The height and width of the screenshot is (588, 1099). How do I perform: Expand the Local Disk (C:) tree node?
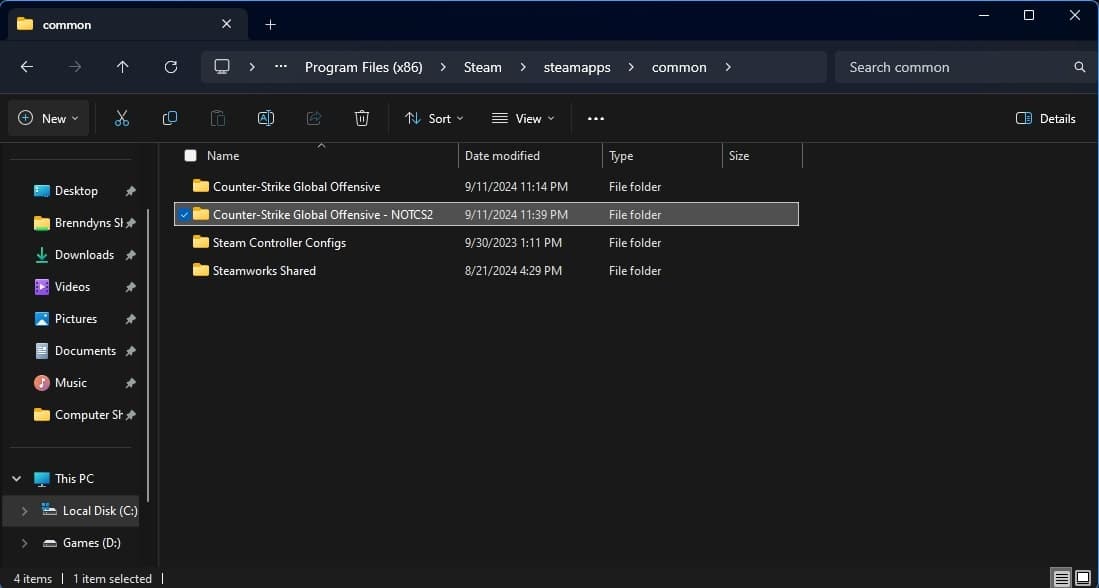(x=24, y=511)
